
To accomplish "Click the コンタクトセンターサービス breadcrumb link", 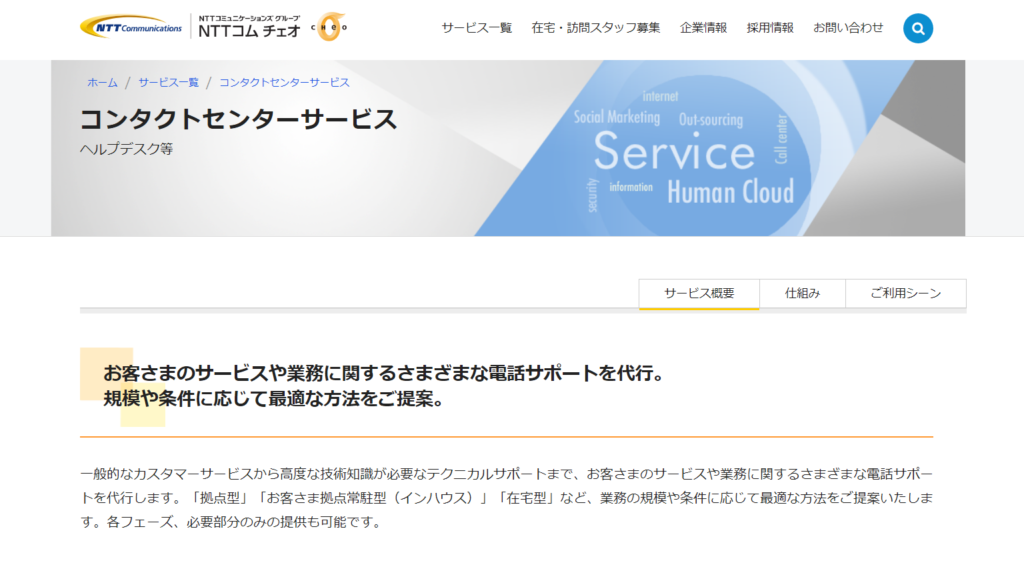I will [x=284, y=82].
